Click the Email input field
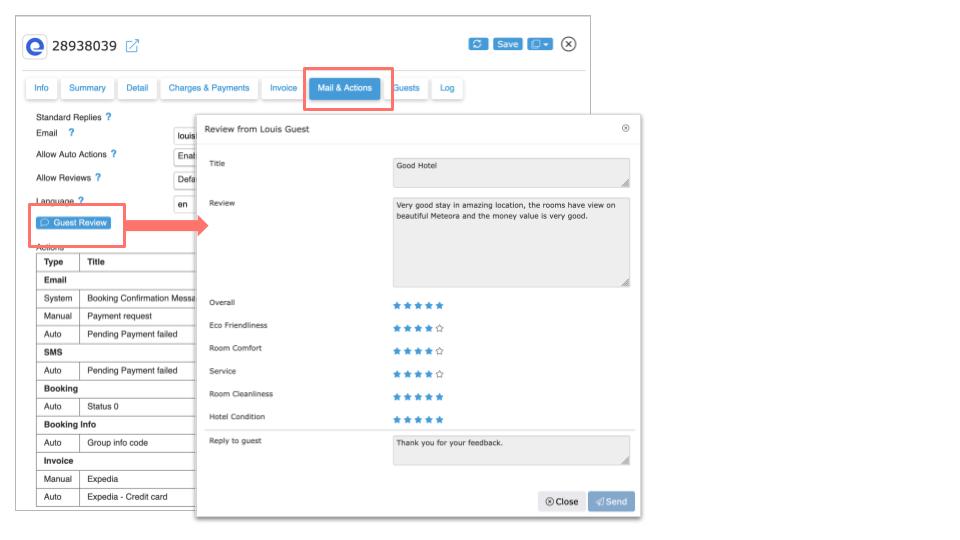 (x=185, y=135)
